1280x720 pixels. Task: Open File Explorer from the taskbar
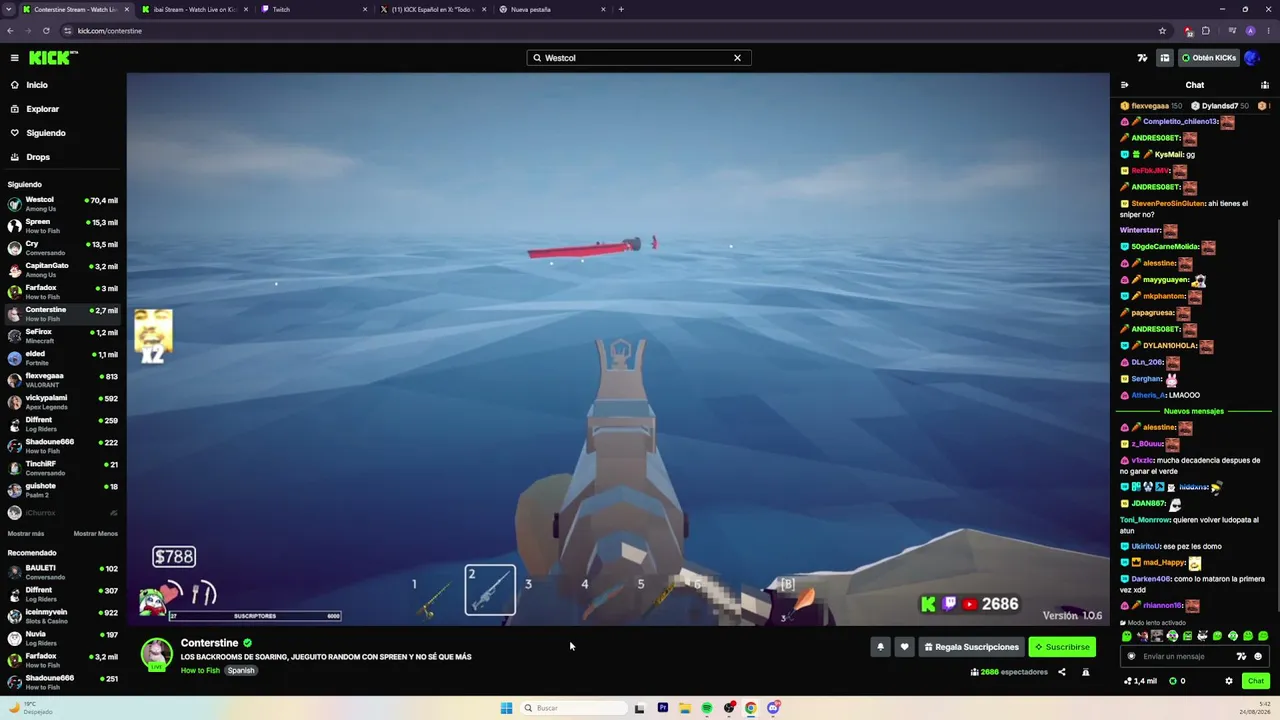point(685,708)
